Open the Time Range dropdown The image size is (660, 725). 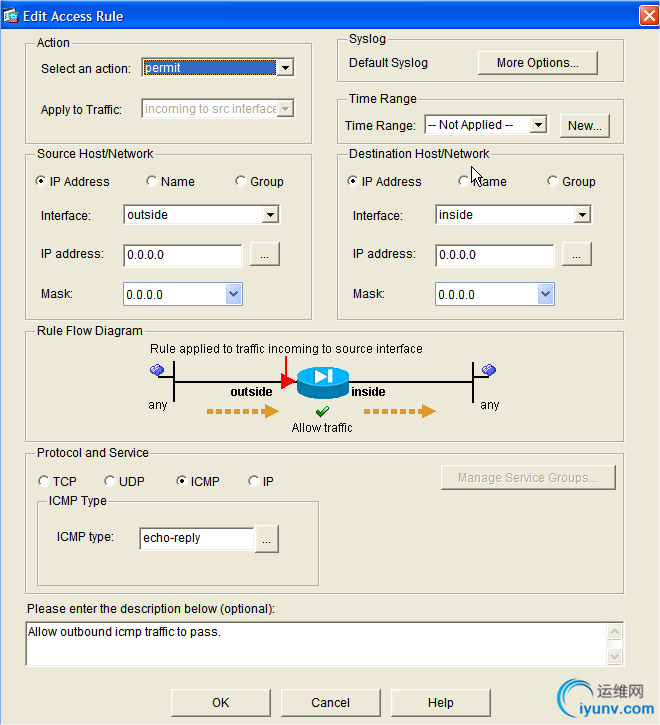pyautogui.click(x=538, y=125)
